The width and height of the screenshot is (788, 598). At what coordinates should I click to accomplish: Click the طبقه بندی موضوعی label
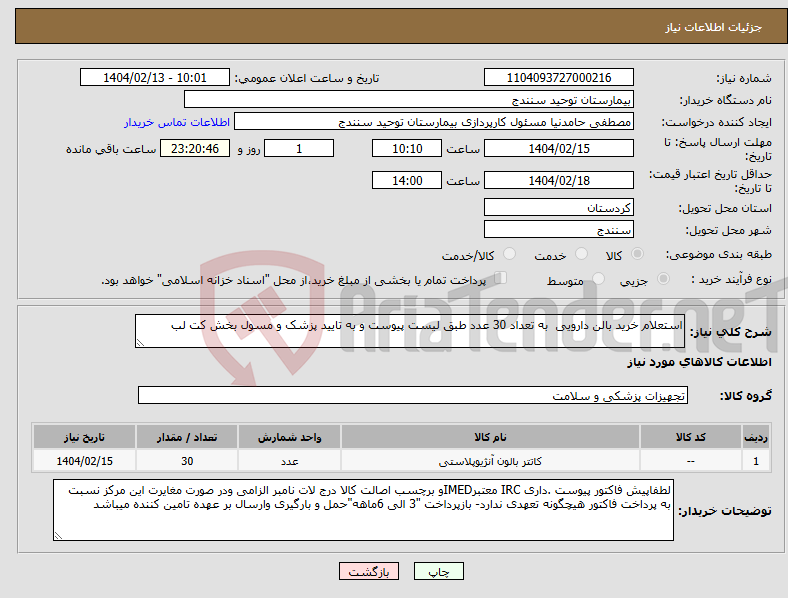point(719,254)
